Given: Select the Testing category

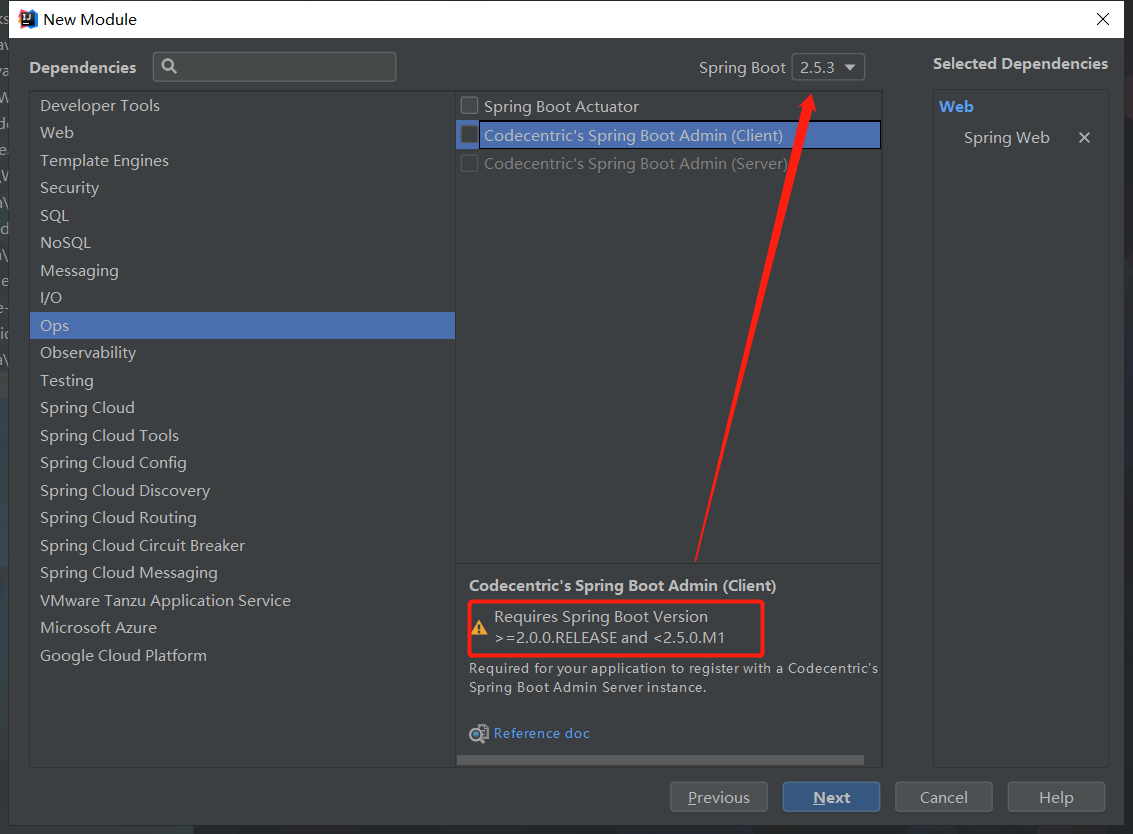Looking at the screenshot, I should pyautogui.click(x=242, y=380).
